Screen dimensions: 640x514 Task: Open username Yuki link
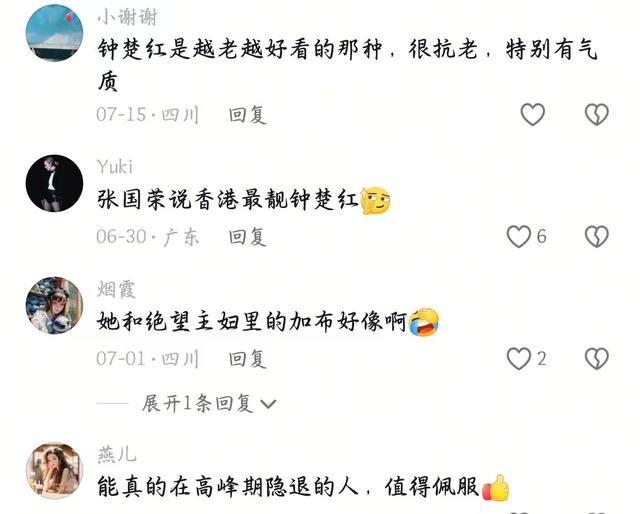point(115,167)
